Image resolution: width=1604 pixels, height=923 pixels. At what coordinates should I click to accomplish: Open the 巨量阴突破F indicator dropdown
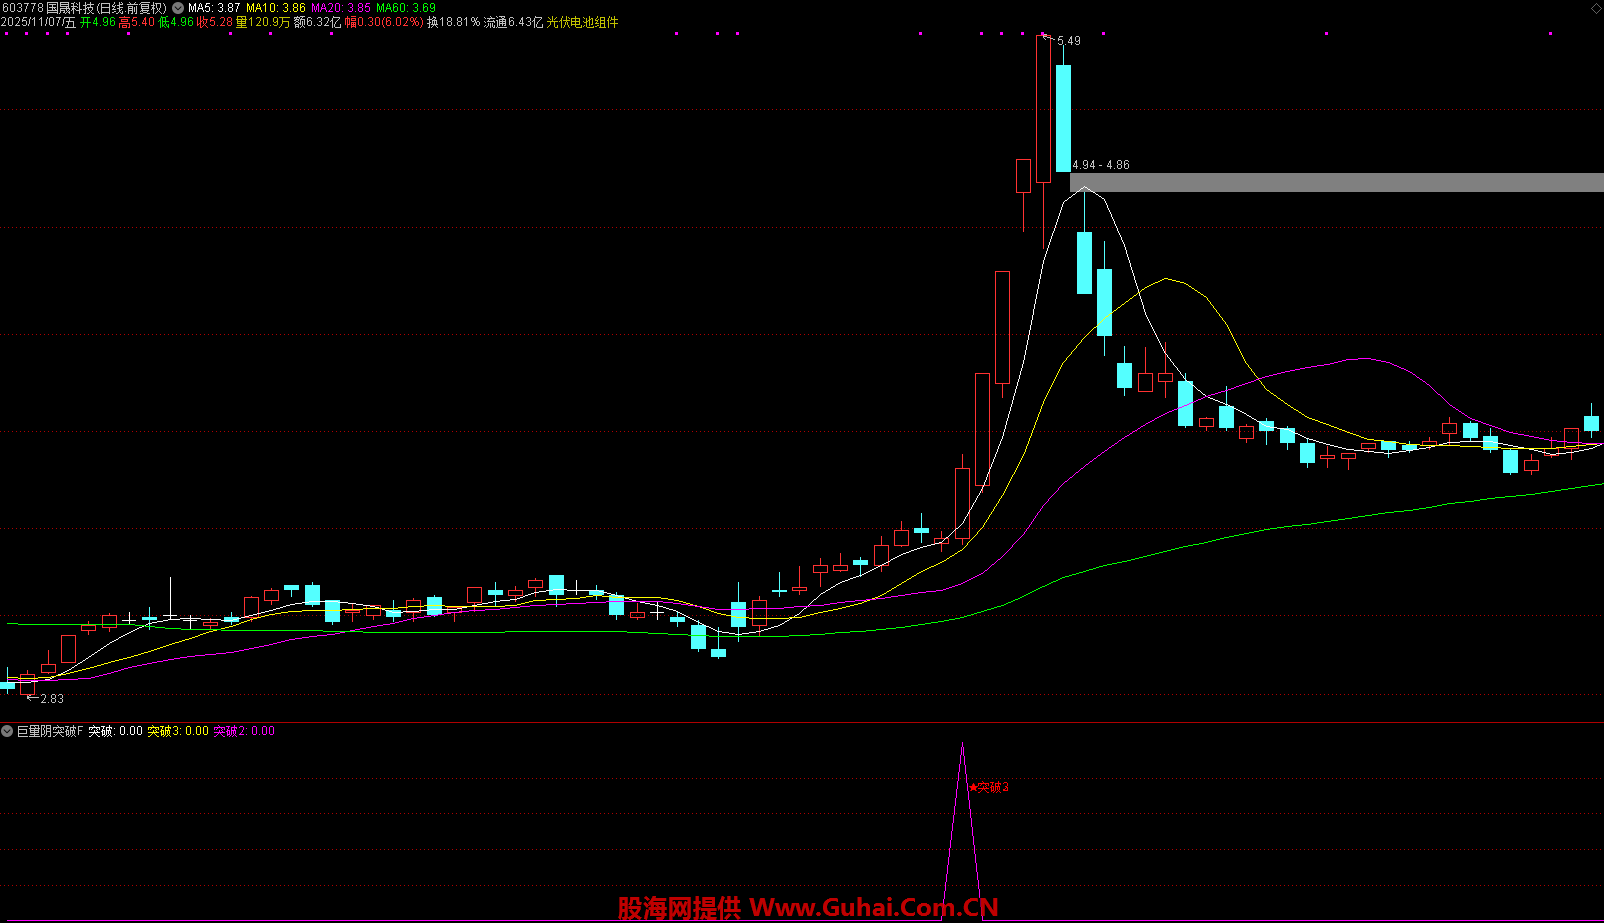pos(7,731)
